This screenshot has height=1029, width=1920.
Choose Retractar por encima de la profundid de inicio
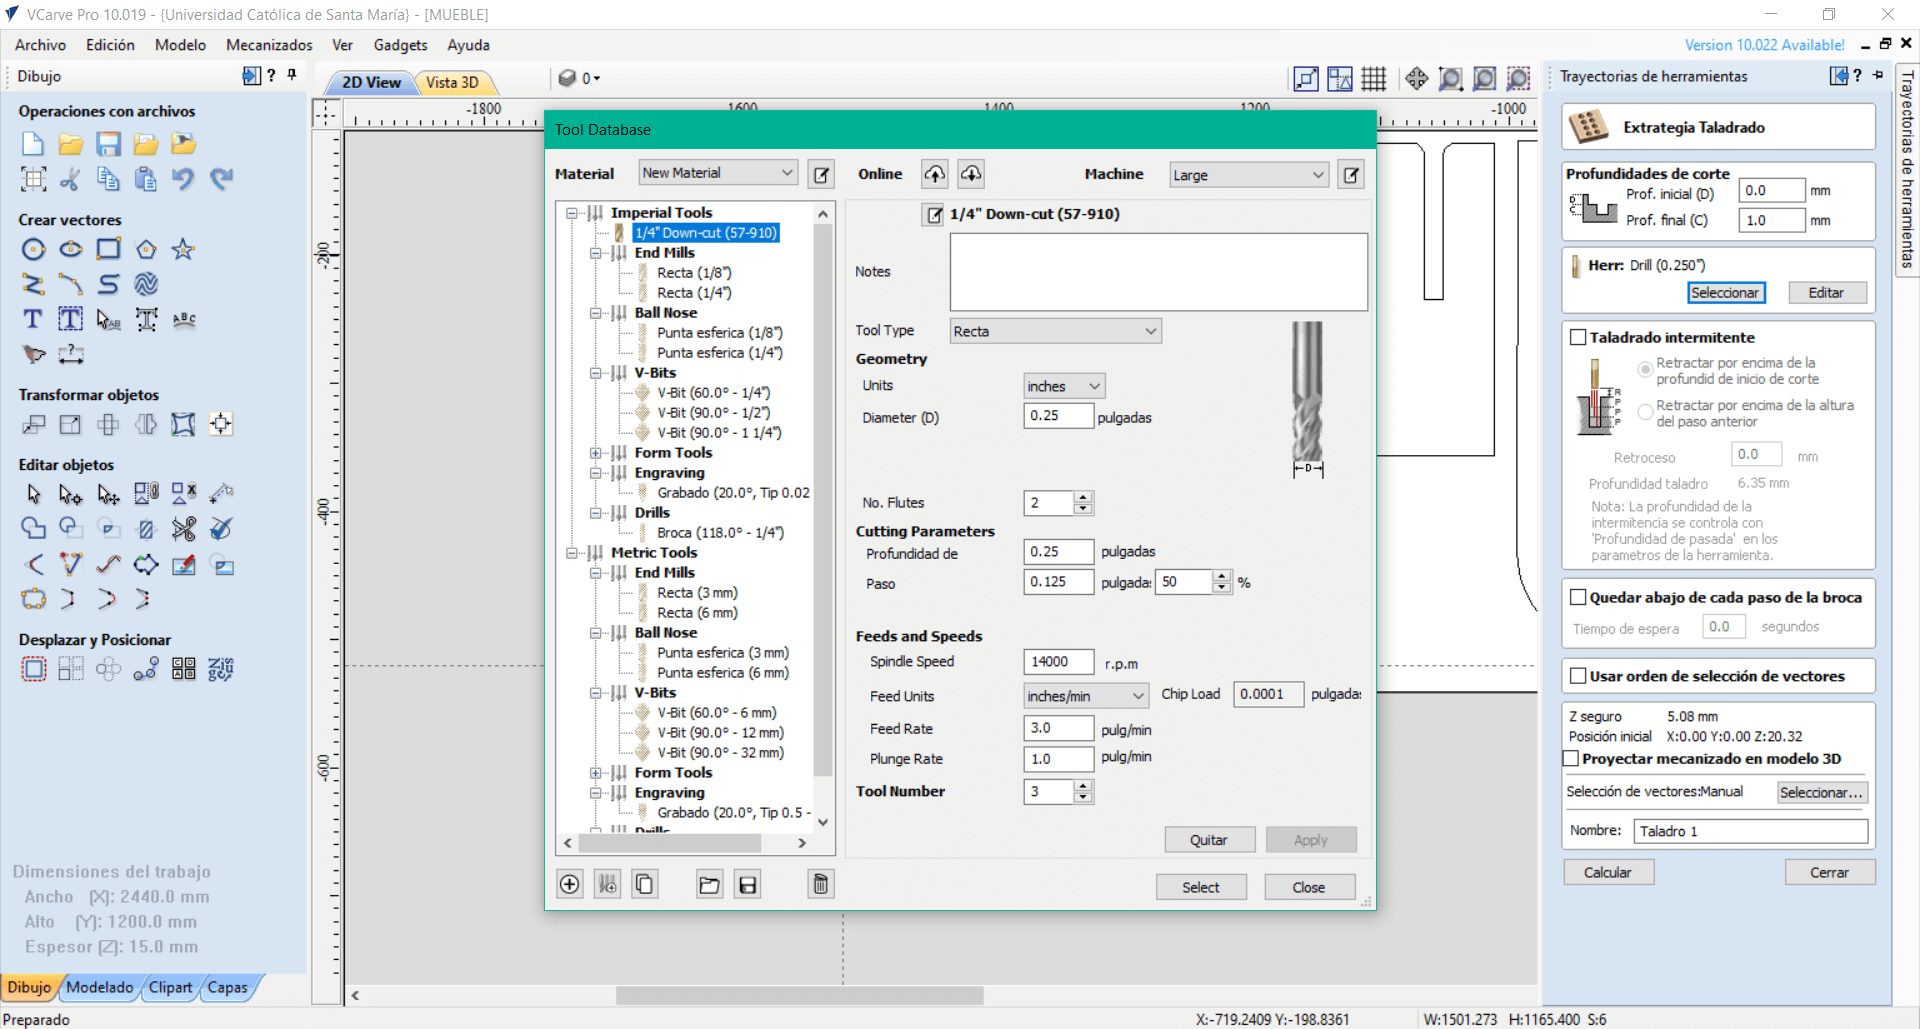(1645, 370)
